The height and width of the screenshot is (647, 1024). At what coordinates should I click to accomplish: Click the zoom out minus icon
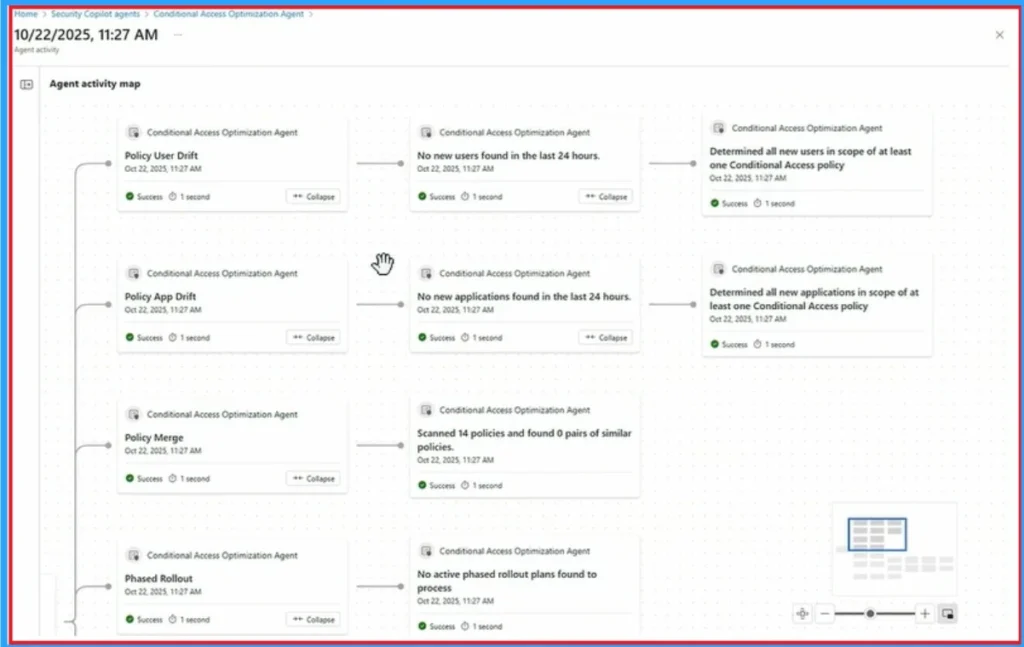tap(826, 613)
